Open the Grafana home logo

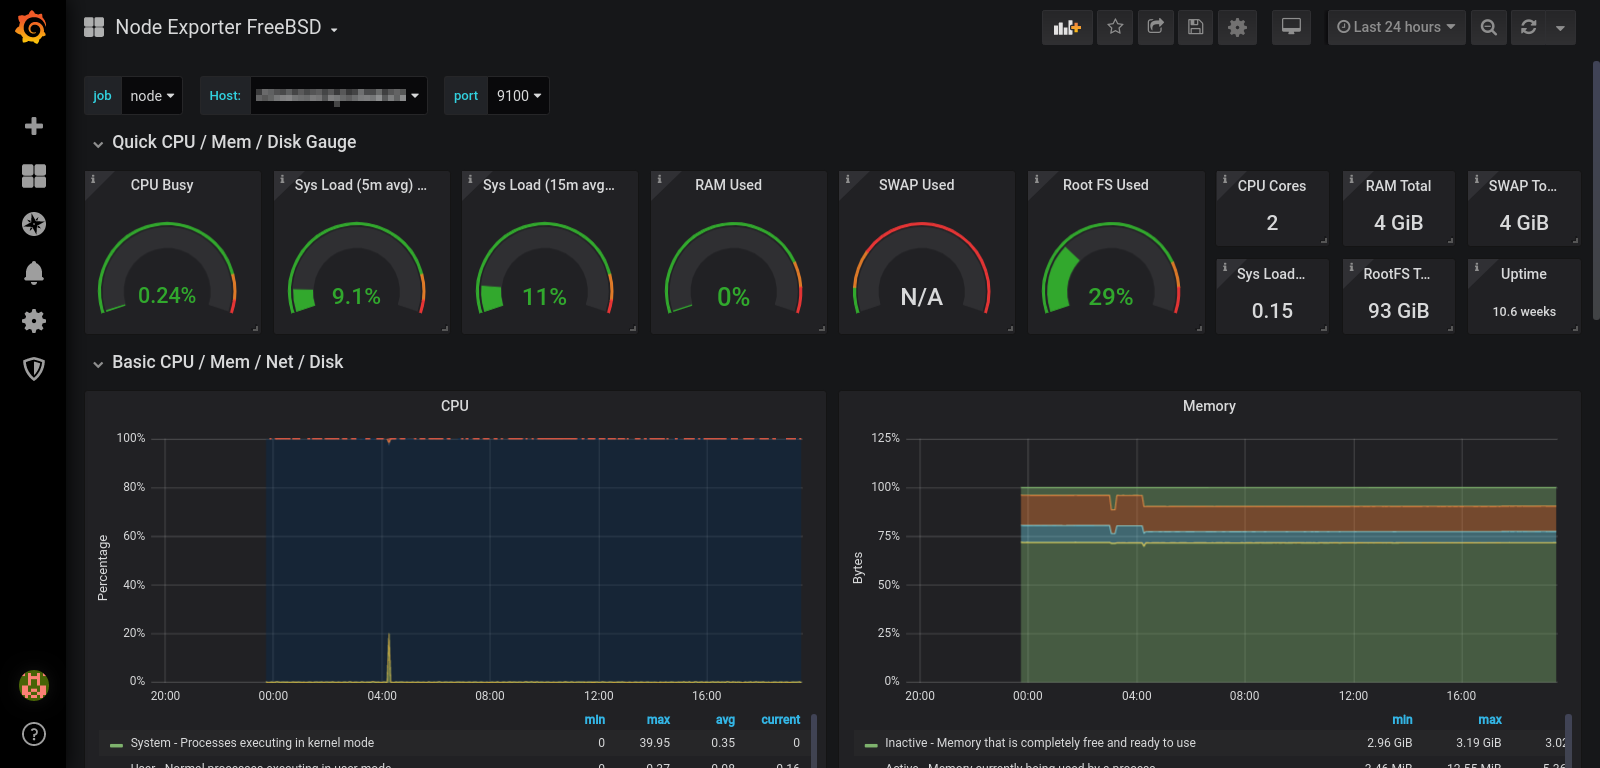(32, 27)
